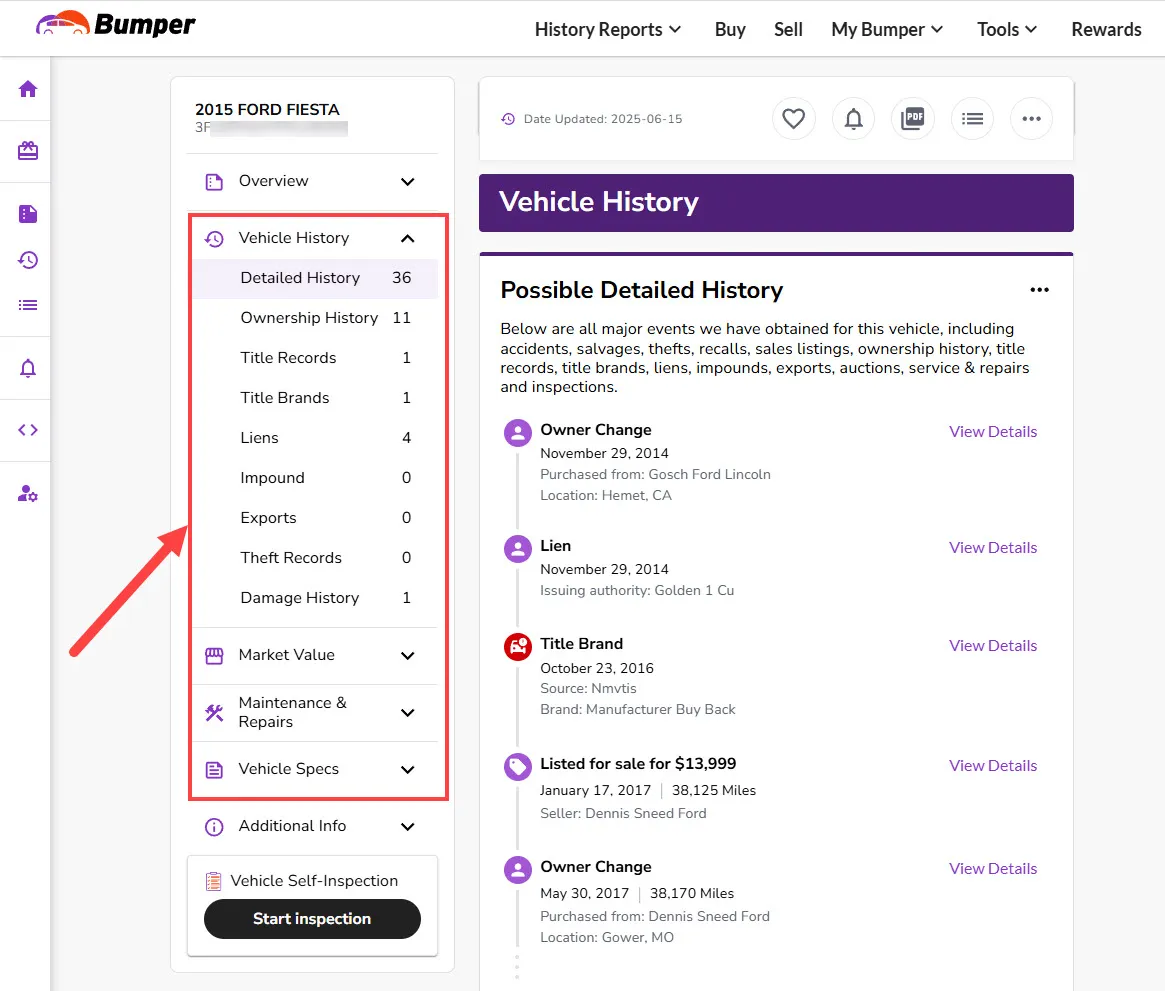Open Possible Detailed History options ellipsis

click(1039, 290)
